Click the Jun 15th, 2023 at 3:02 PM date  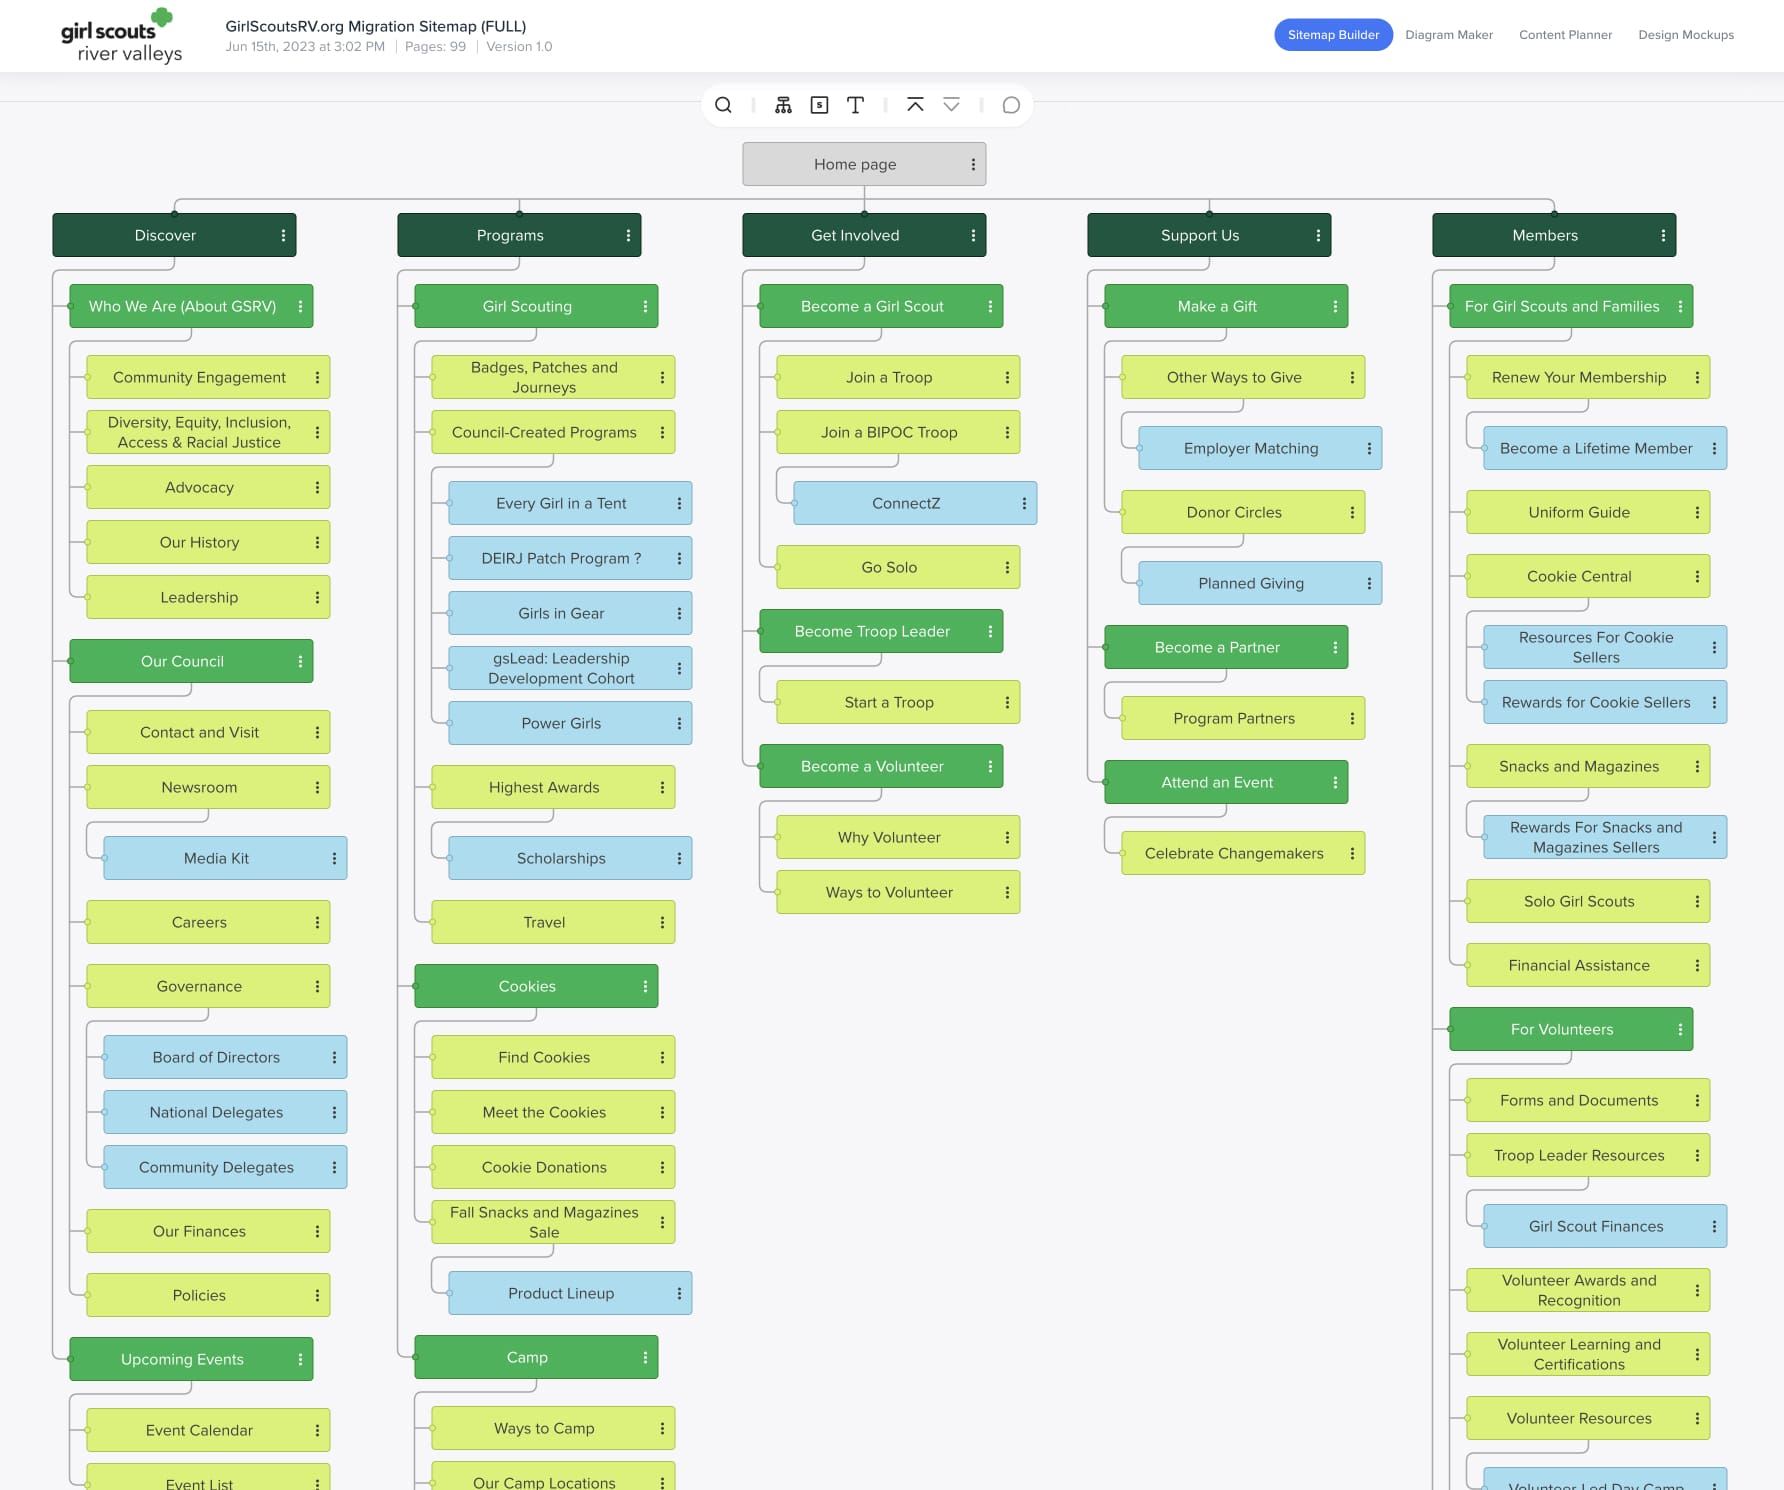point(305,47)
